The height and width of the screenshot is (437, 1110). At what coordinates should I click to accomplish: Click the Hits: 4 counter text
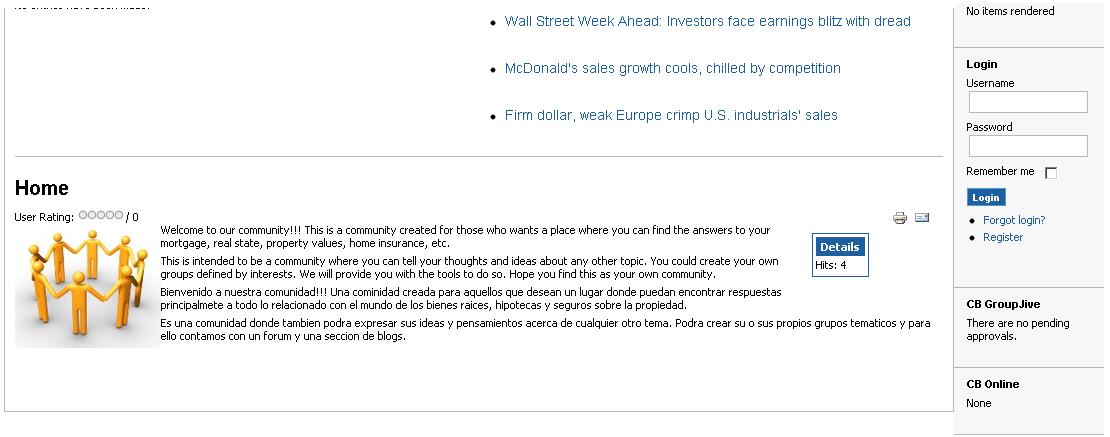coord(830,265)
